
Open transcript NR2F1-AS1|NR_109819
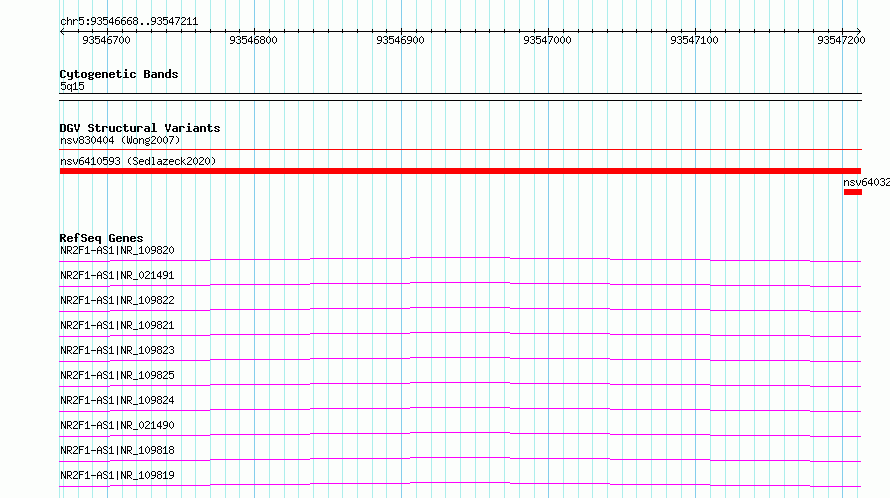click(x=117, y=475)
